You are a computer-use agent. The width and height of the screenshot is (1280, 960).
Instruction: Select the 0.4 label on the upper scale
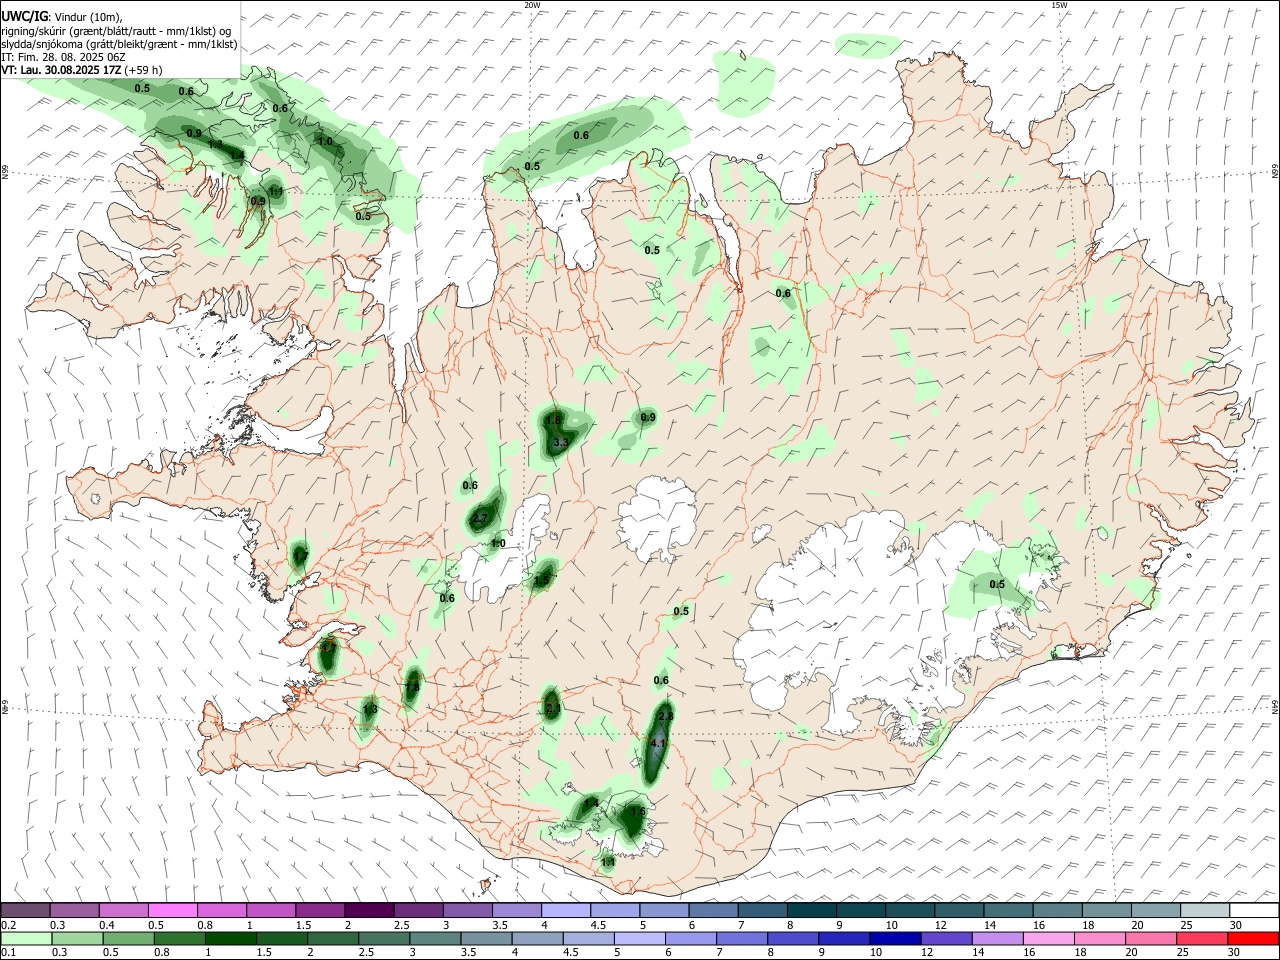point(107,925)
